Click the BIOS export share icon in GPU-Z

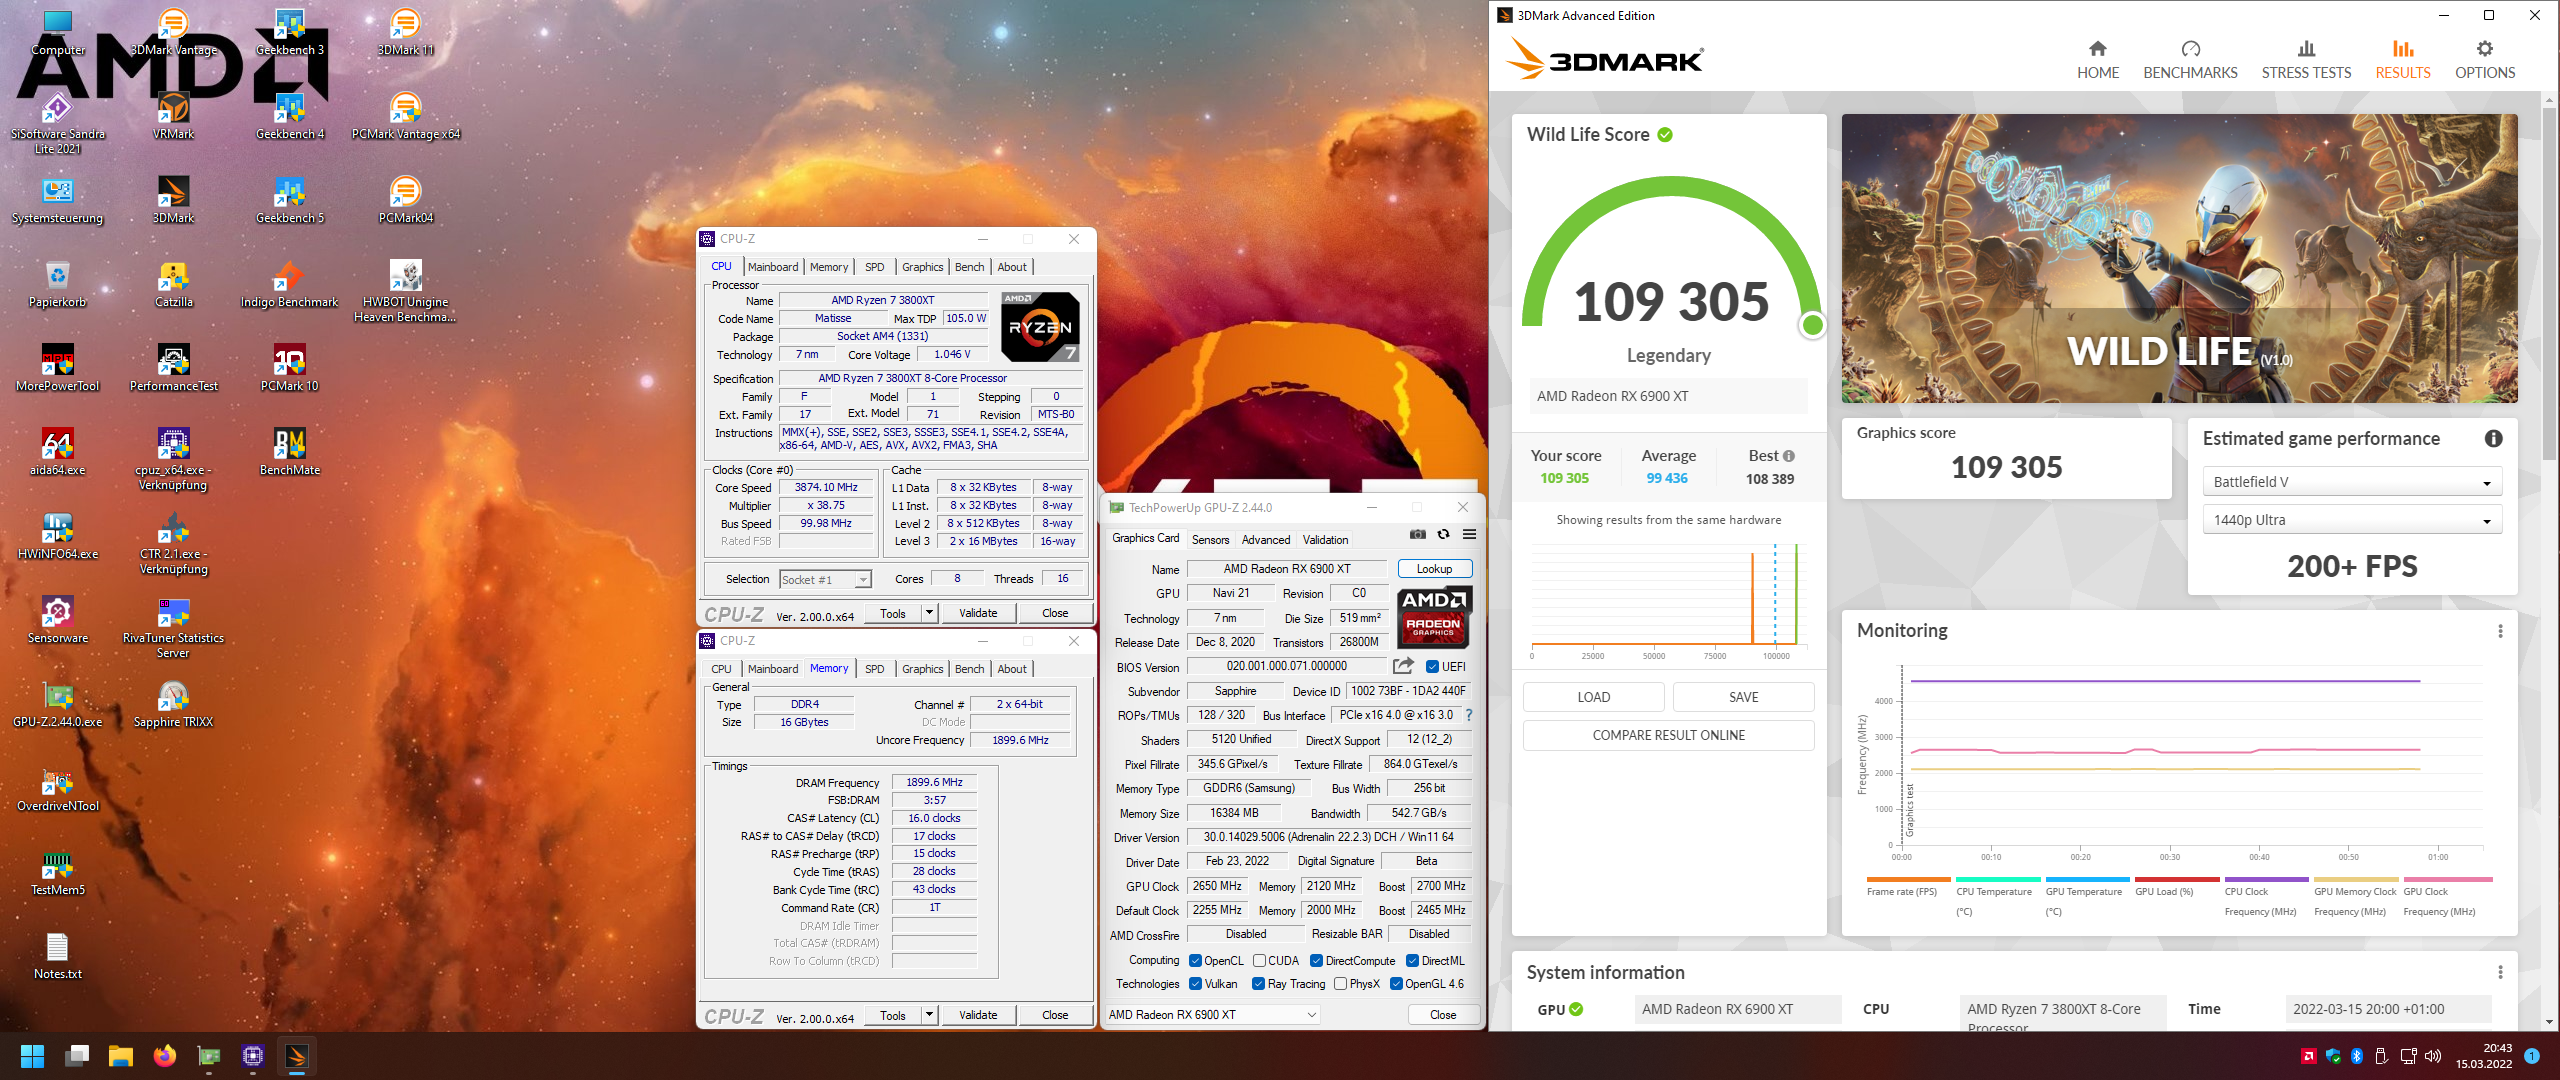click(x=1403, y=666)
